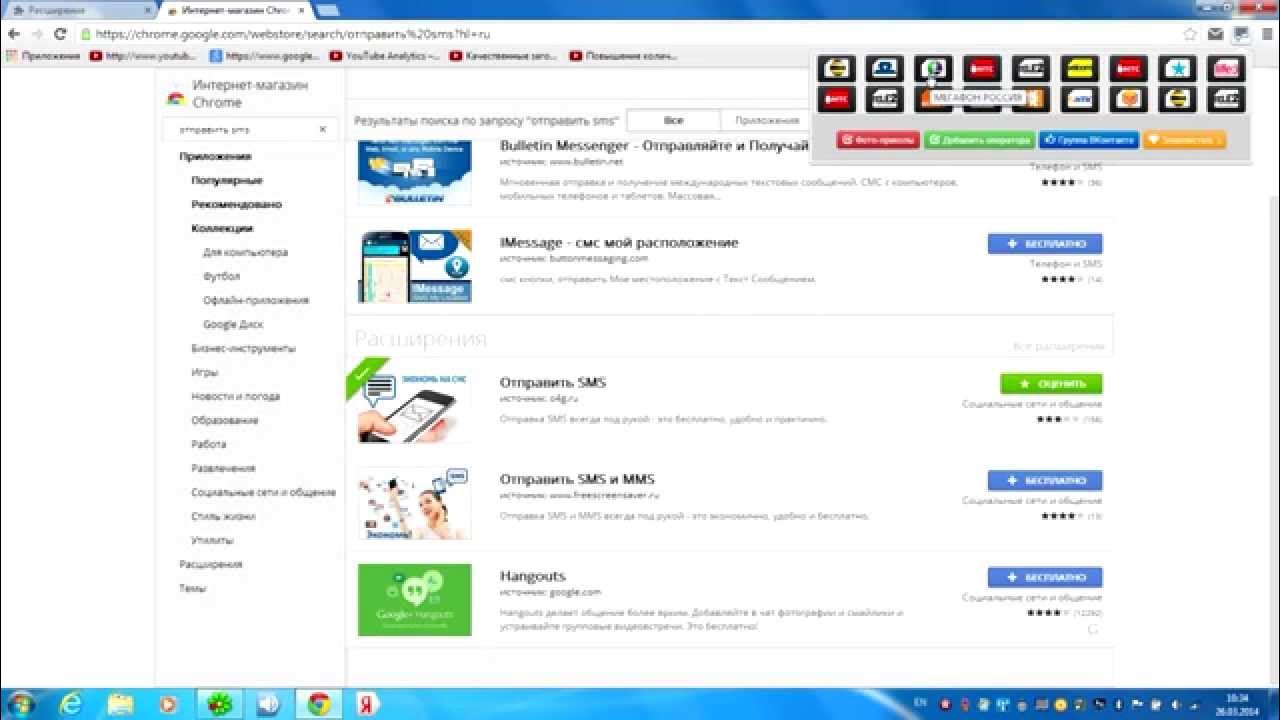
Task: Click ОЦЕНИТЬ for Отправить SMS extension
Action: 1051,383
